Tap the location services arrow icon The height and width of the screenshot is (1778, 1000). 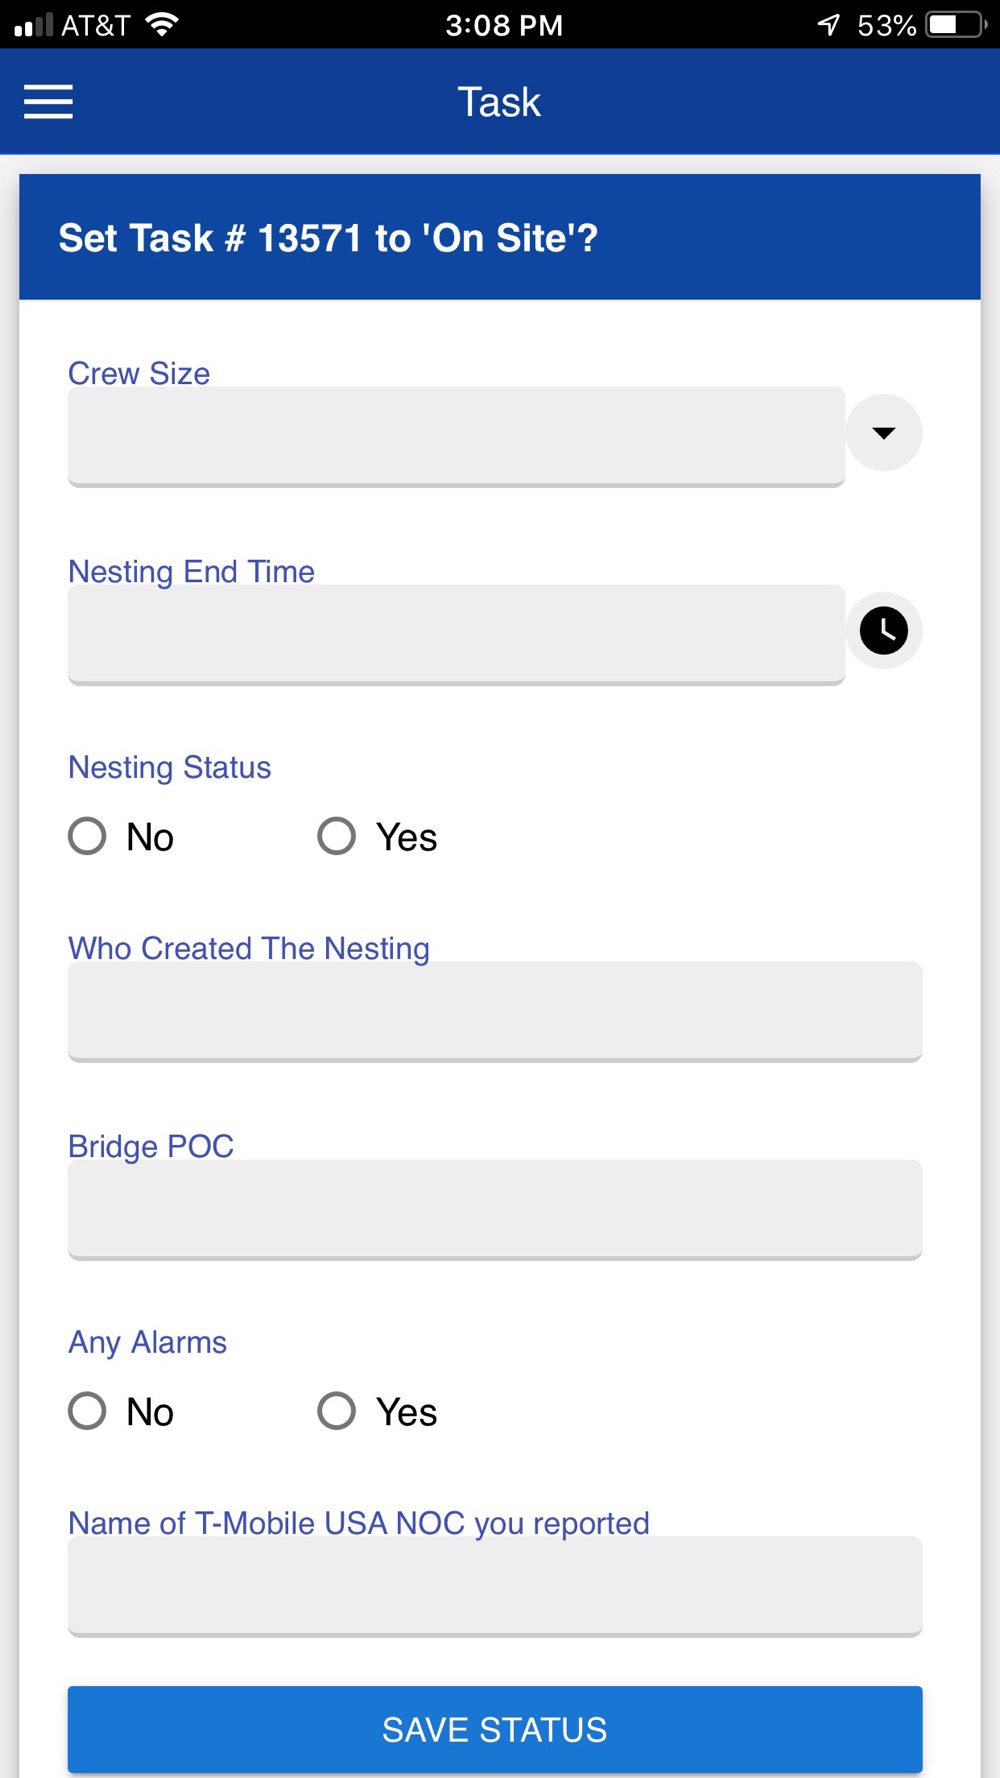tap(828, 25)
